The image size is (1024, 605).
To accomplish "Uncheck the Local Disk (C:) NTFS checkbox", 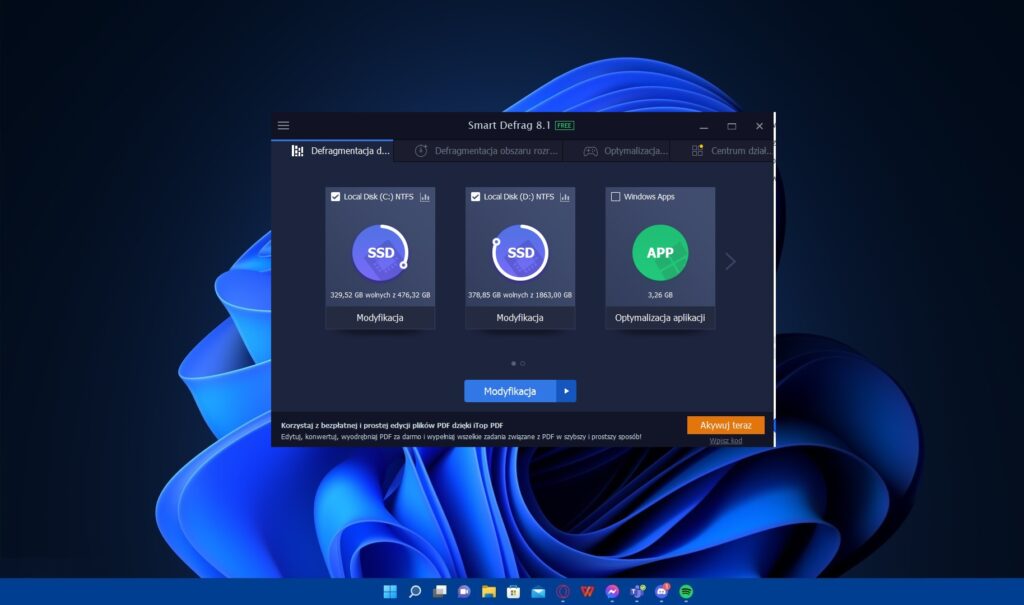I will click(336, 197).
